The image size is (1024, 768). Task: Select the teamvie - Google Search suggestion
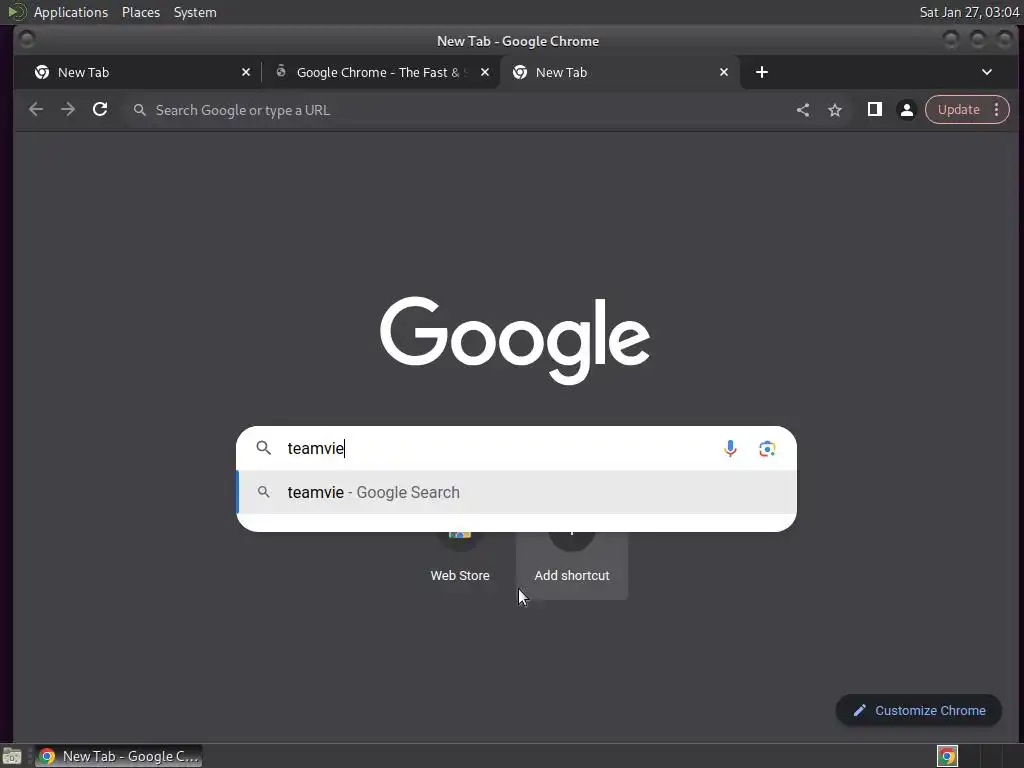tap(516, 492)
